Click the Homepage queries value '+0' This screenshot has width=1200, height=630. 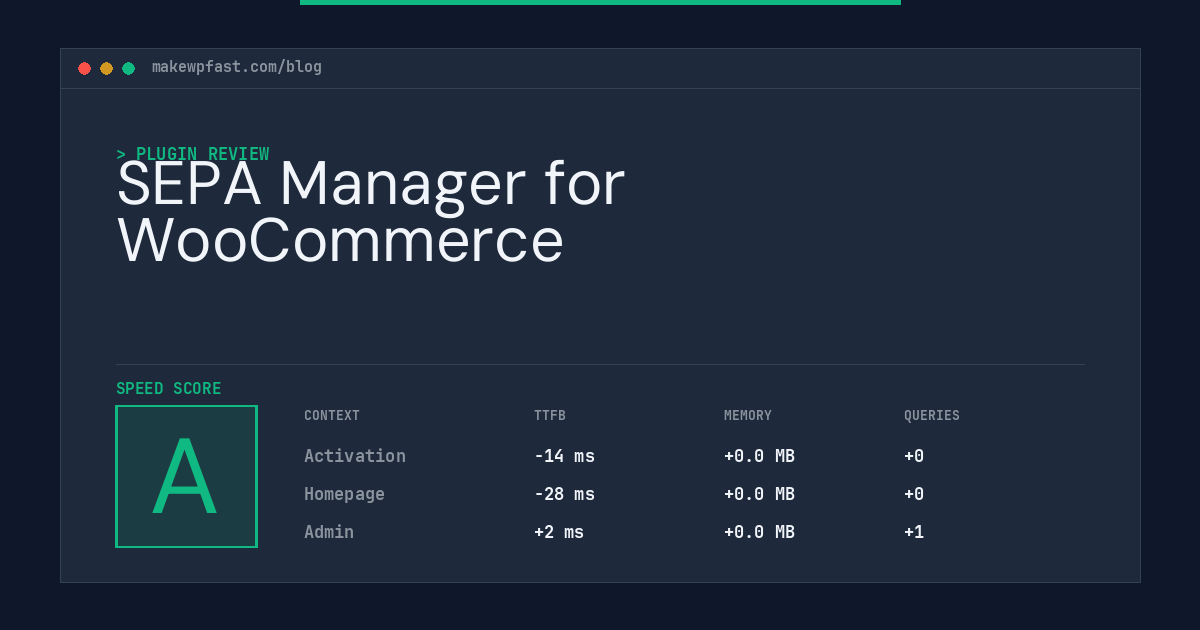[x=914, y=494]
